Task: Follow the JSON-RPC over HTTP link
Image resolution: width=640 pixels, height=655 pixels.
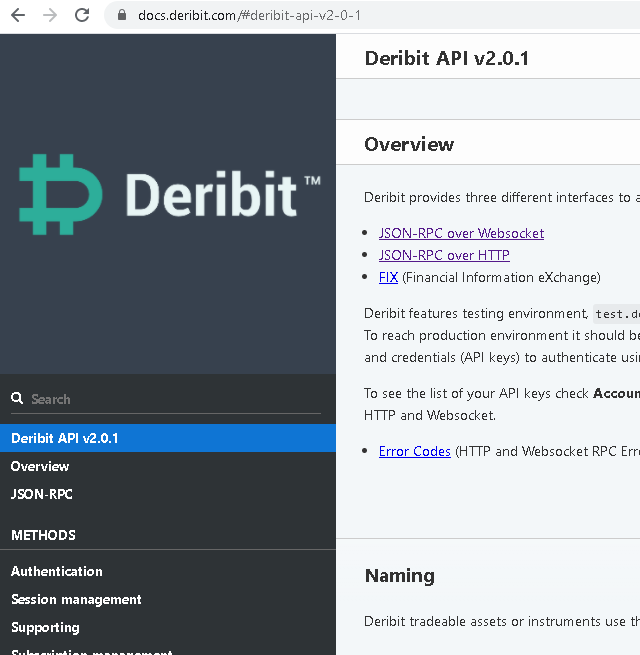Action: pos(444,255)
